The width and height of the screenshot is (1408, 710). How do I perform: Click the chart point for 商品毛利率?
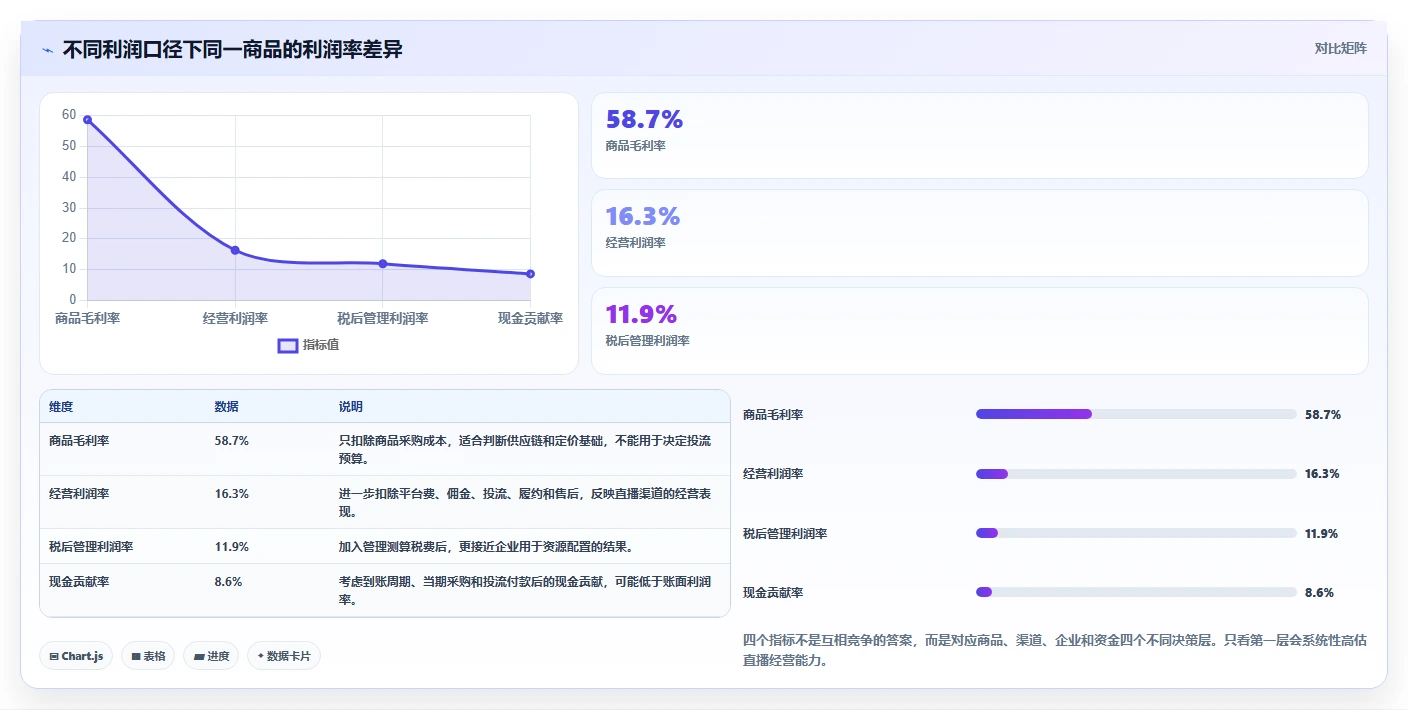tap(88, 120)
